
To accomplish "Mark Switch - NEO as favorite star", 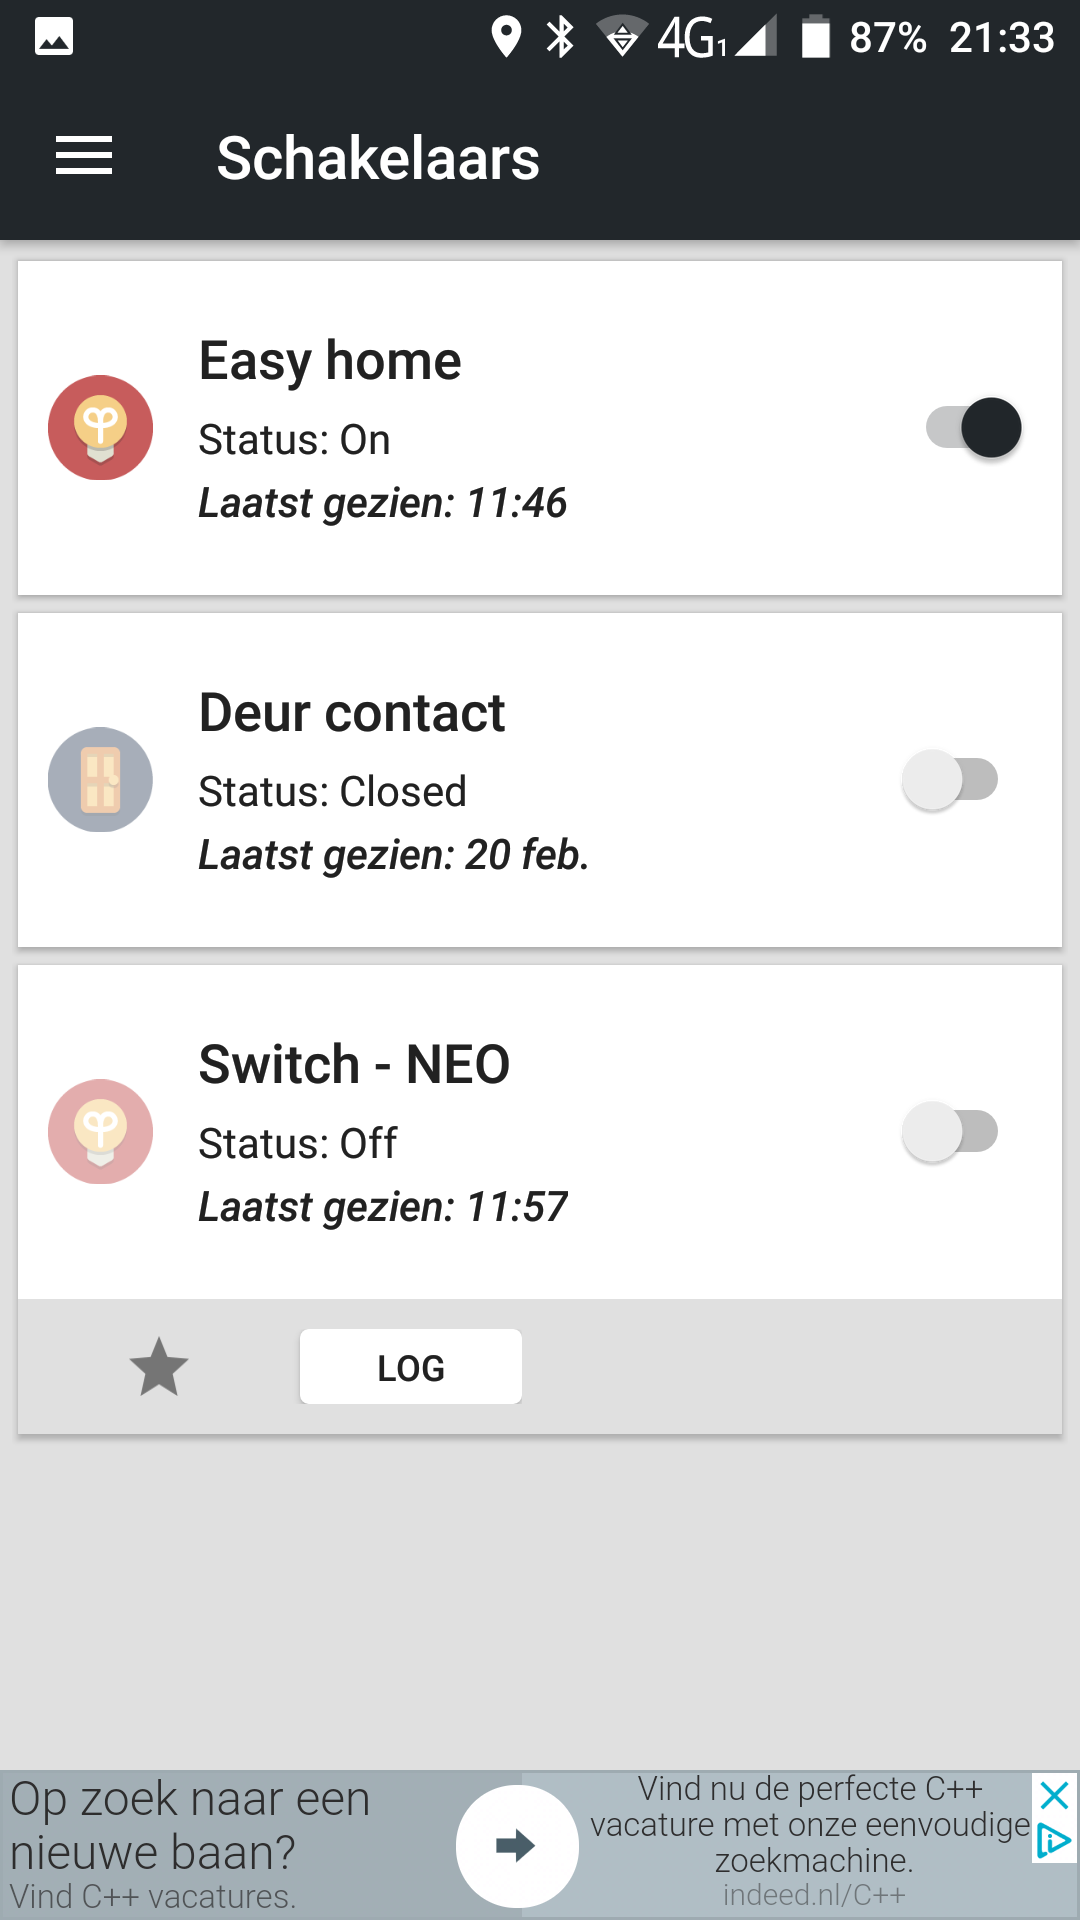I will [x=159, y=1367].
